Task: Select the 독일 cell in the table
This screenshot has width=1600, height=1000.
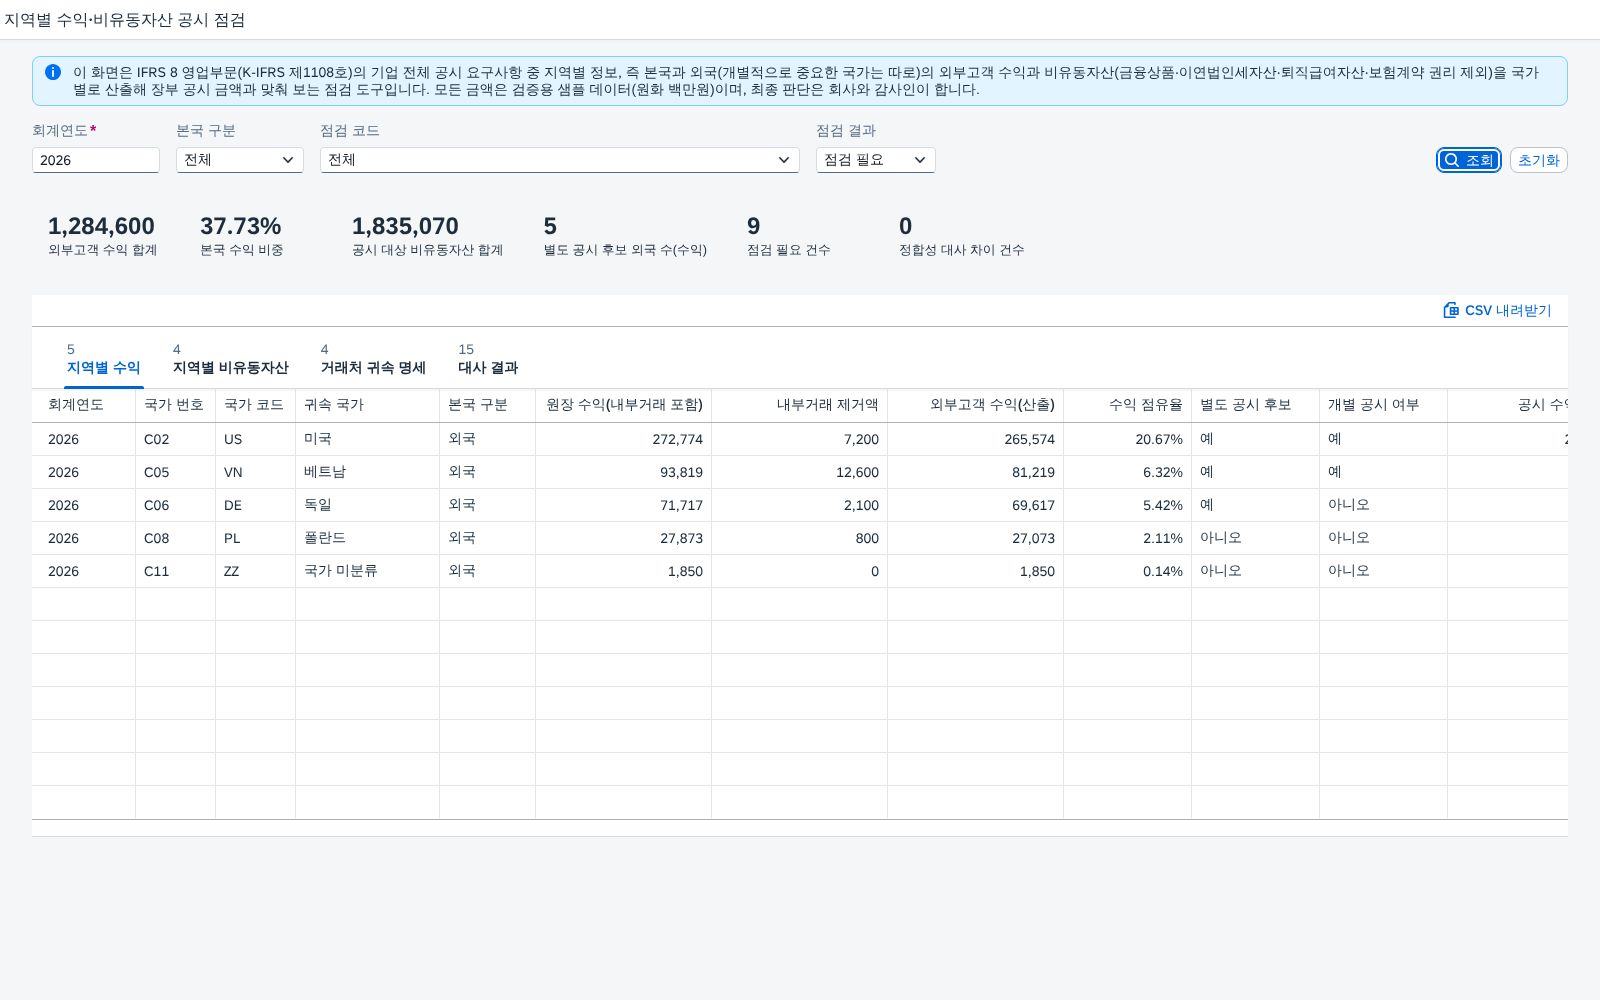Action: pyautogui.click(x=368, y=505)
